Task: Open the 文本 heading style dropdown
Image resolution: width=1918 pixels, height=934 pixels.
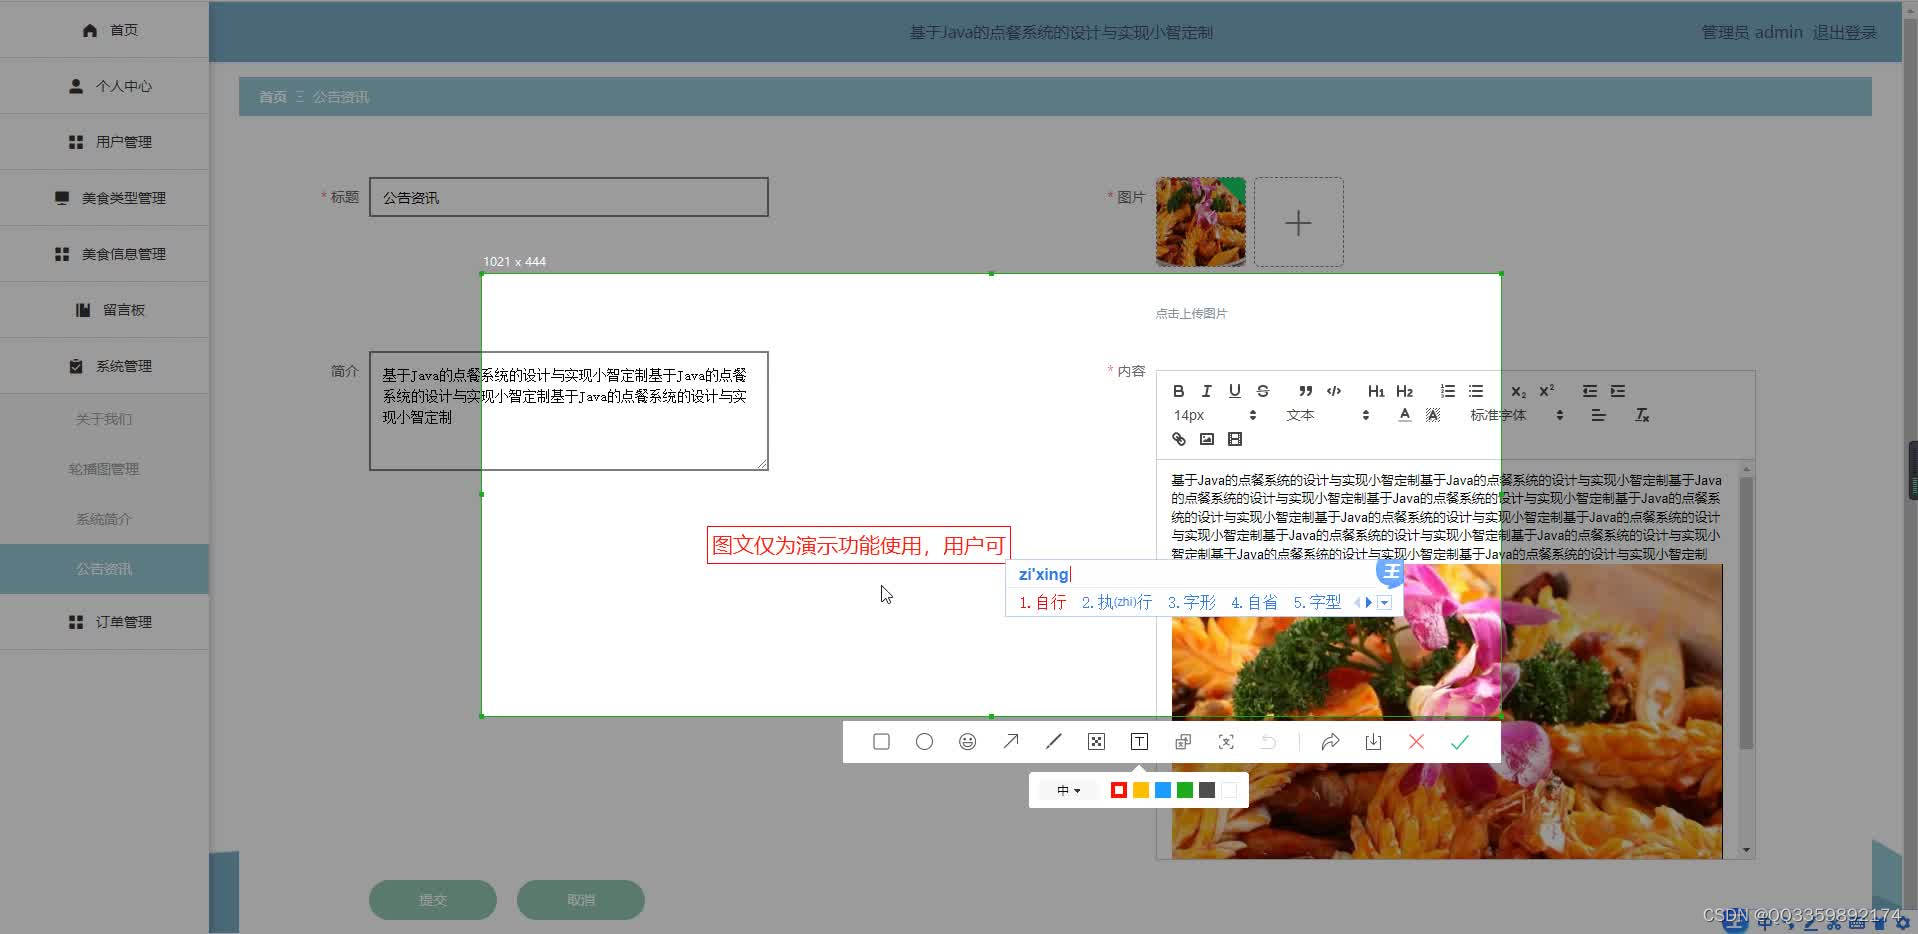Action: [1327, 415]
